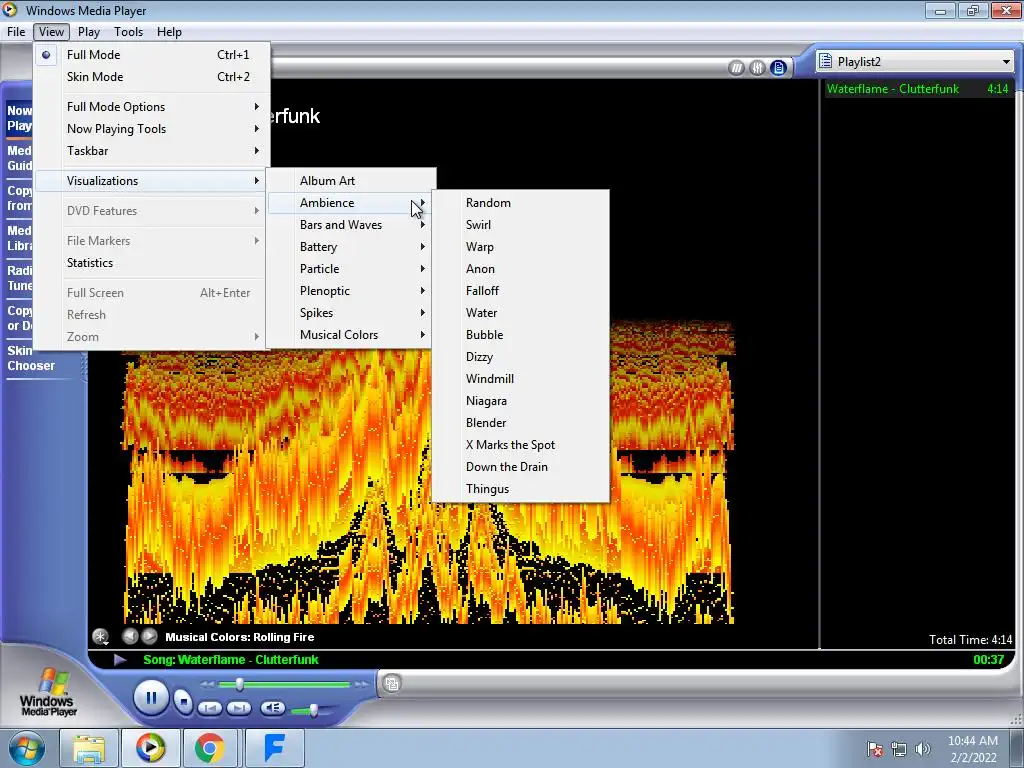This screenshot has height=768, width=1024.
Task: Choose Bubble ambience visualization
Action: [520, 335]
